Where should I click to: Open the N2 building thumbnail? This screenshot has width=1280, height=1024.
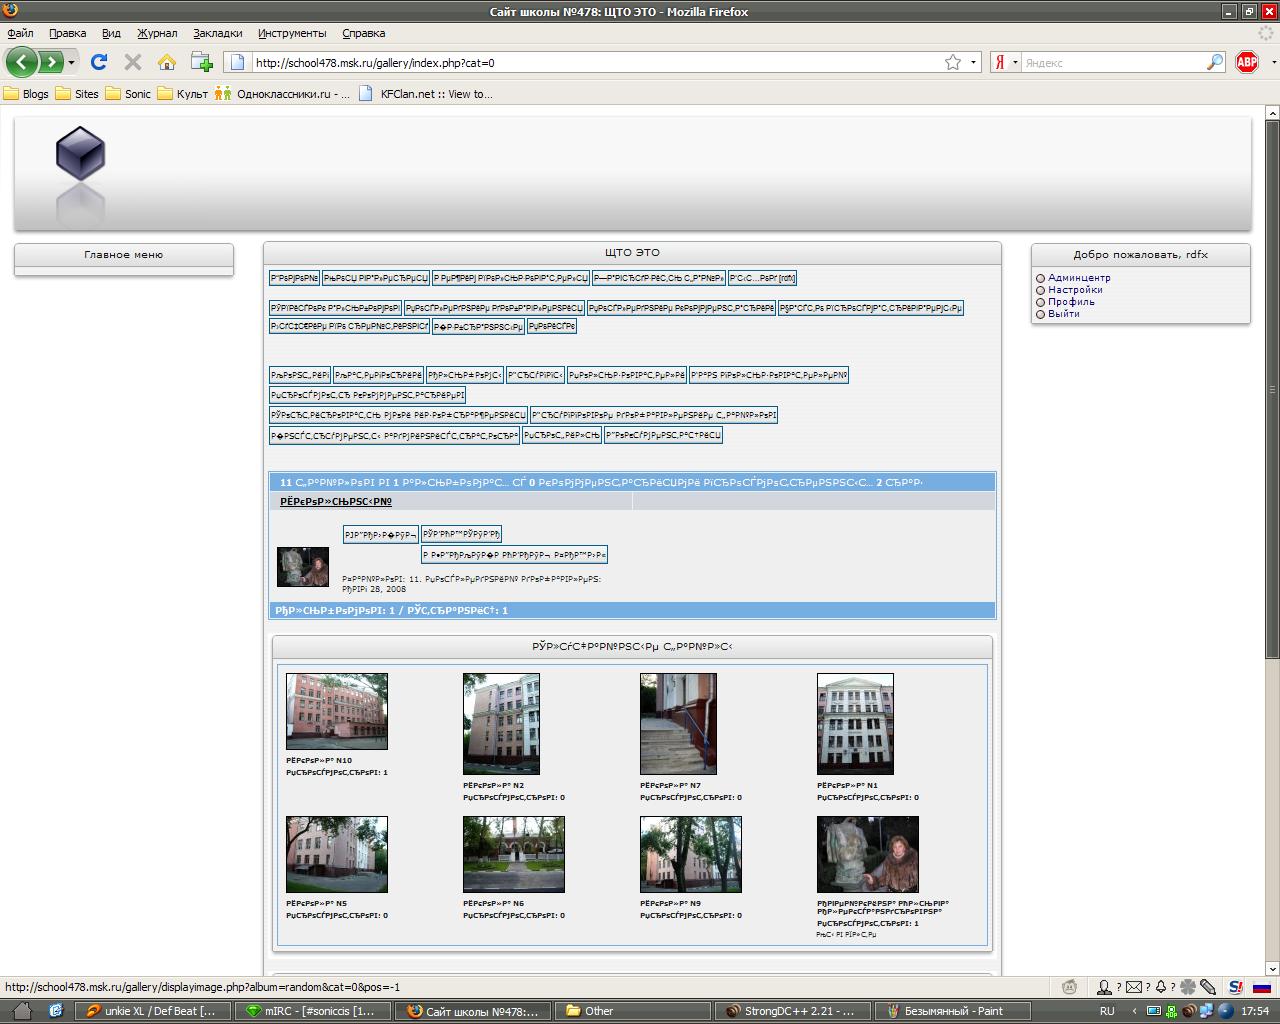pyautogui.click(x=501, y=724)
